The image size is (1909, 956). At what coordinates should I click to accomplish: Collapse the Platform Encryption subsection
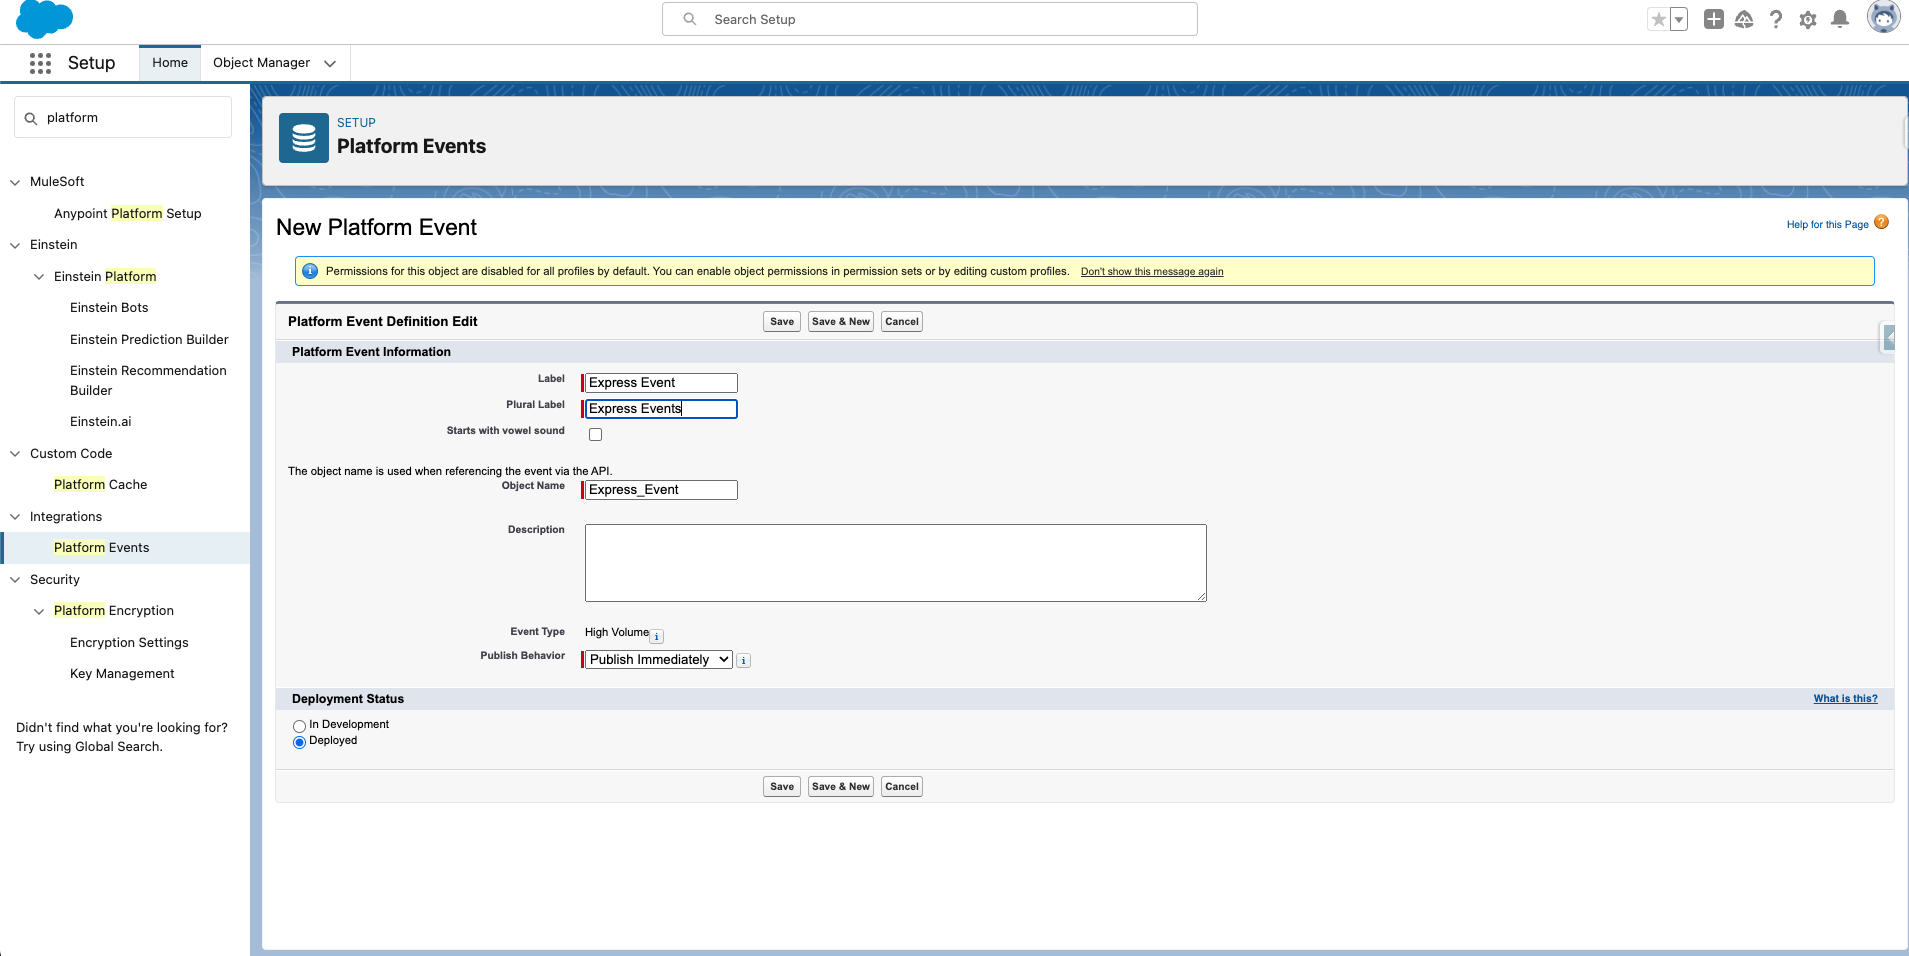click(39, 611)
